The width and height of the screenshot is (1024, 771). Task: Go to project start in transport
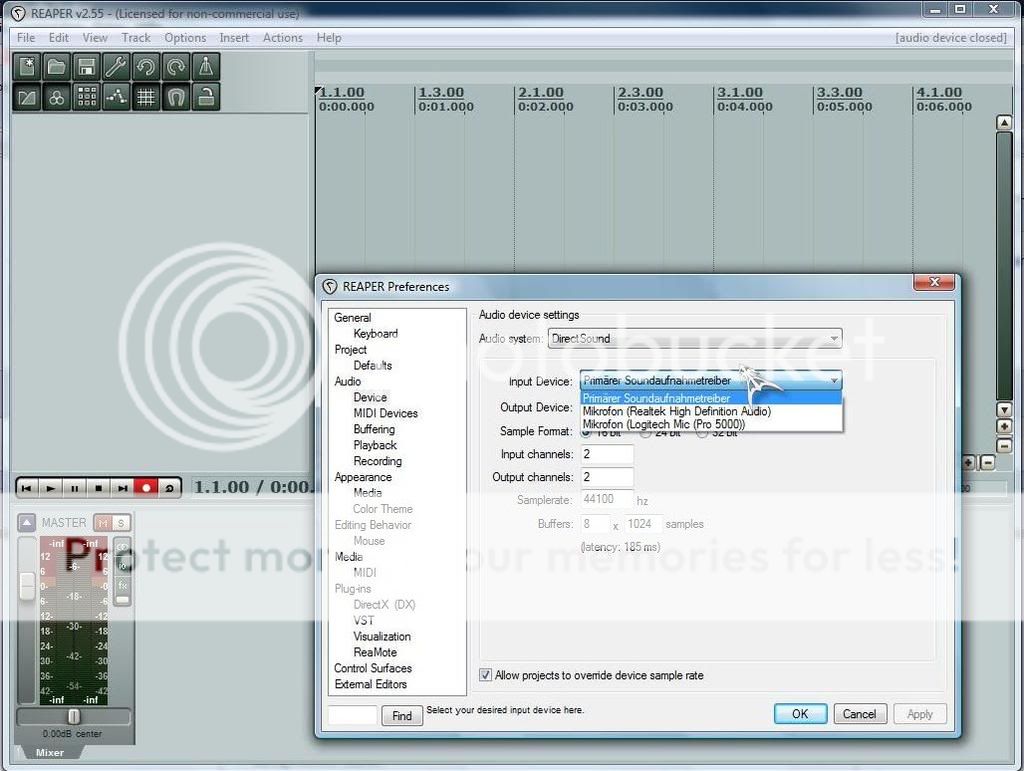(27, 488)
